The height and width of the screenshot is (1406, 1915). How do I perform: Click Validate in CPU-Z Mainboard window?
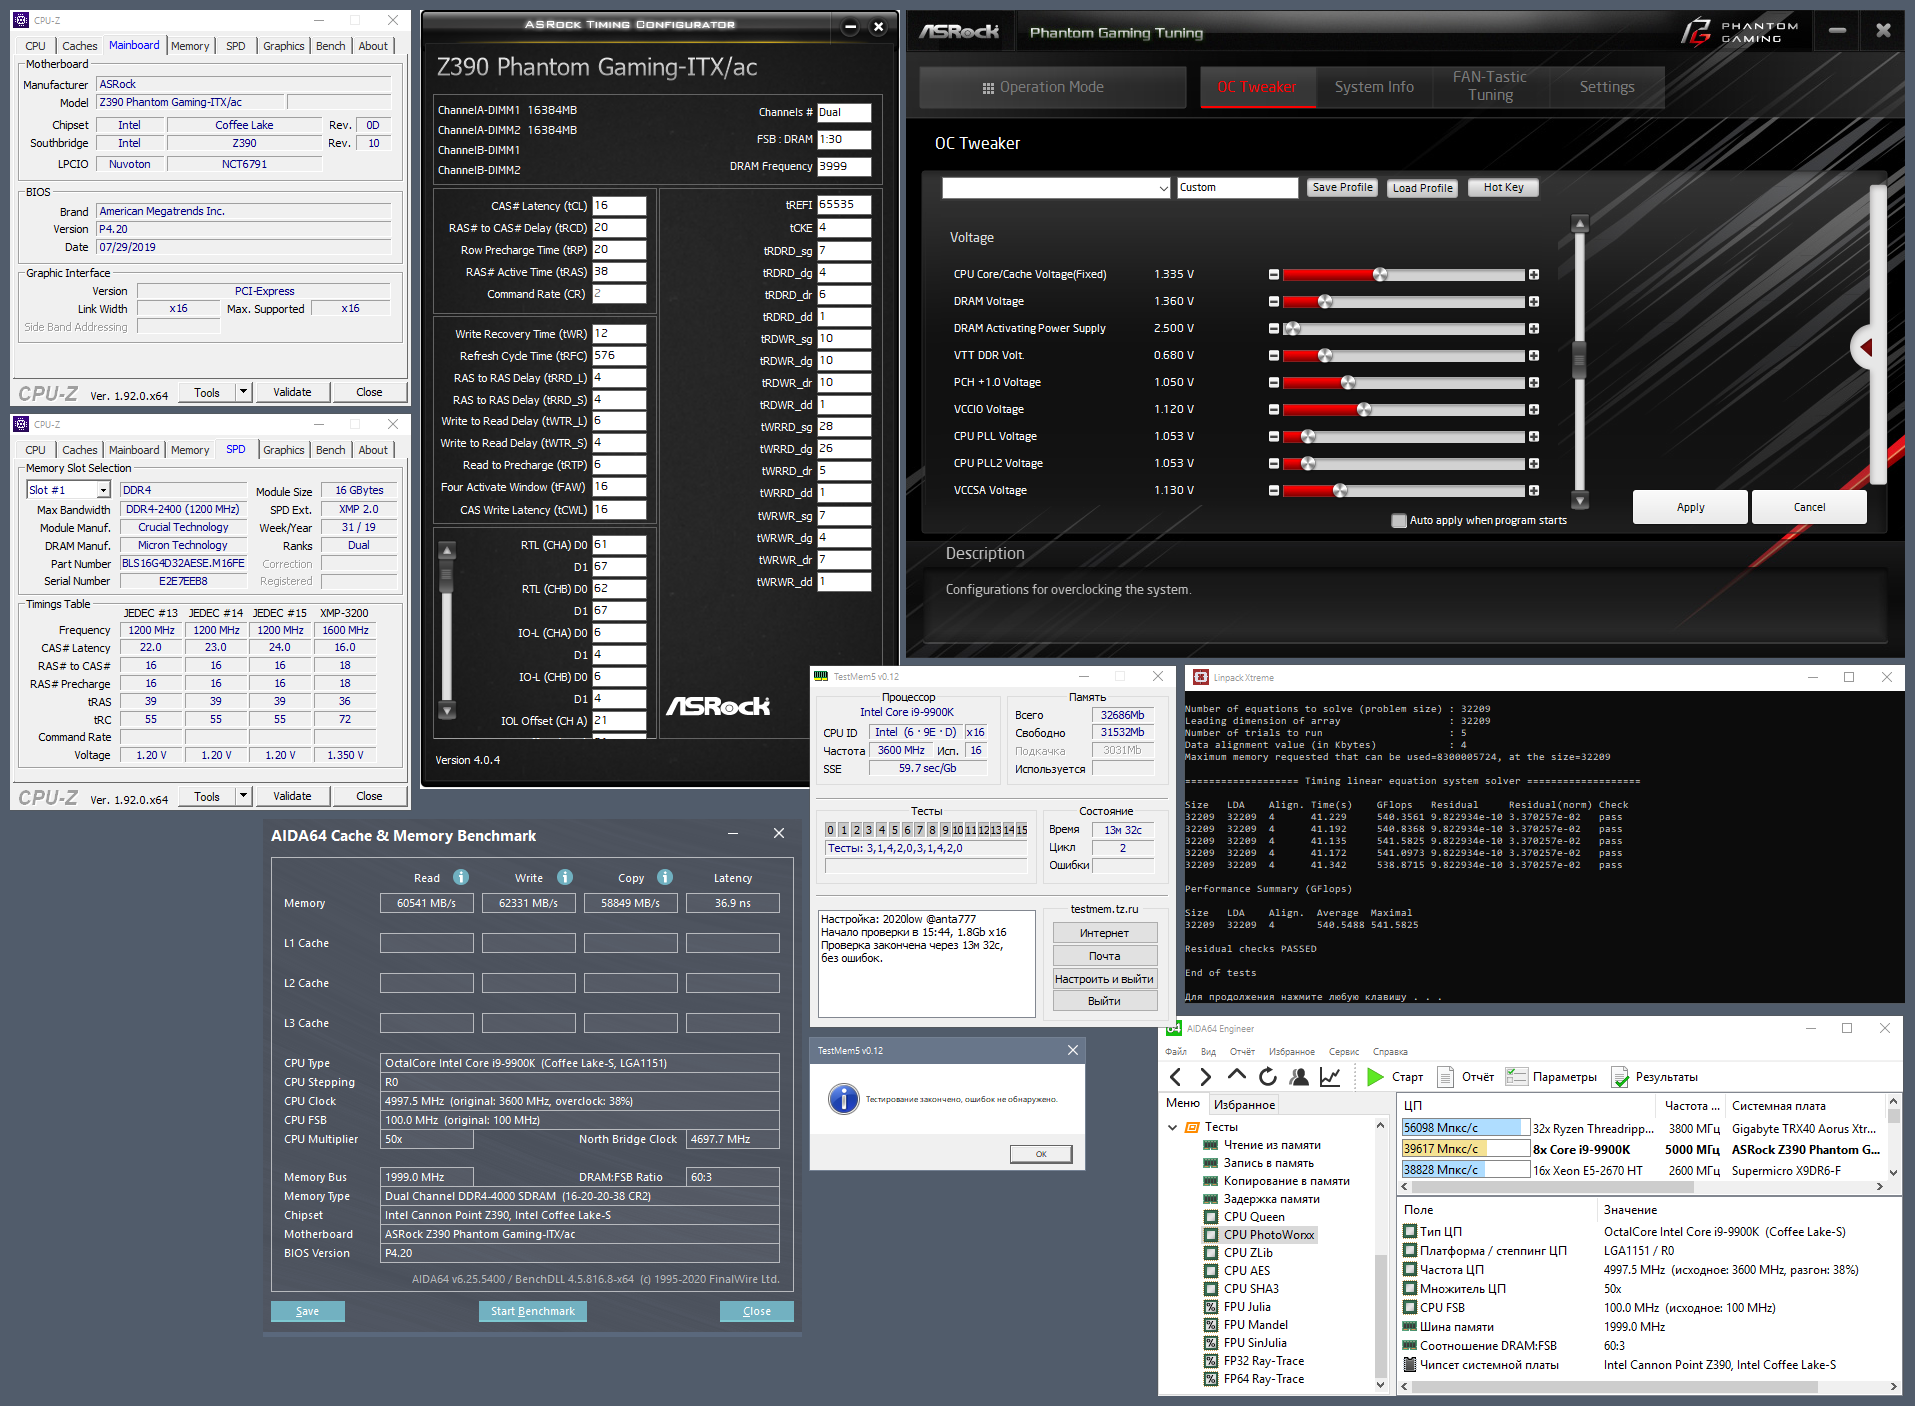(x=292, y=392)
